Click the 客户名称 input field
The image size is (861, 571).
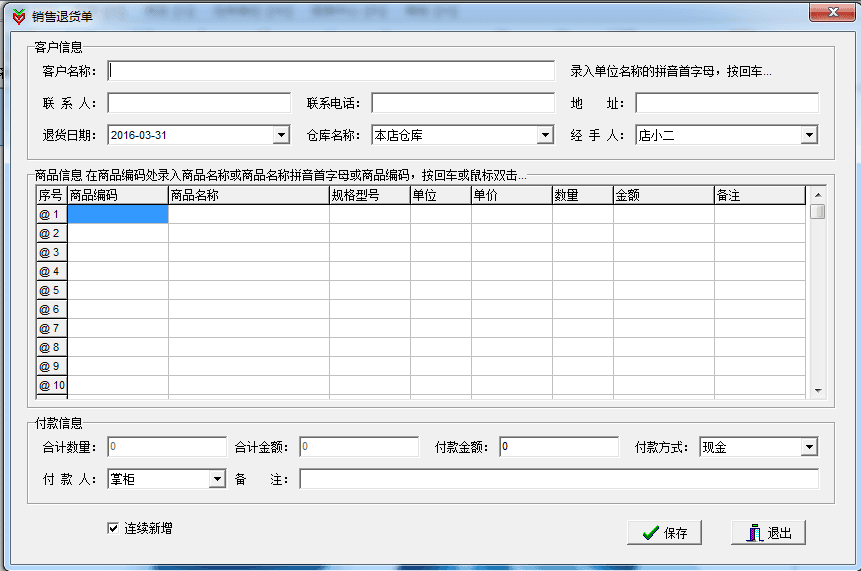[x=330, y=71]
